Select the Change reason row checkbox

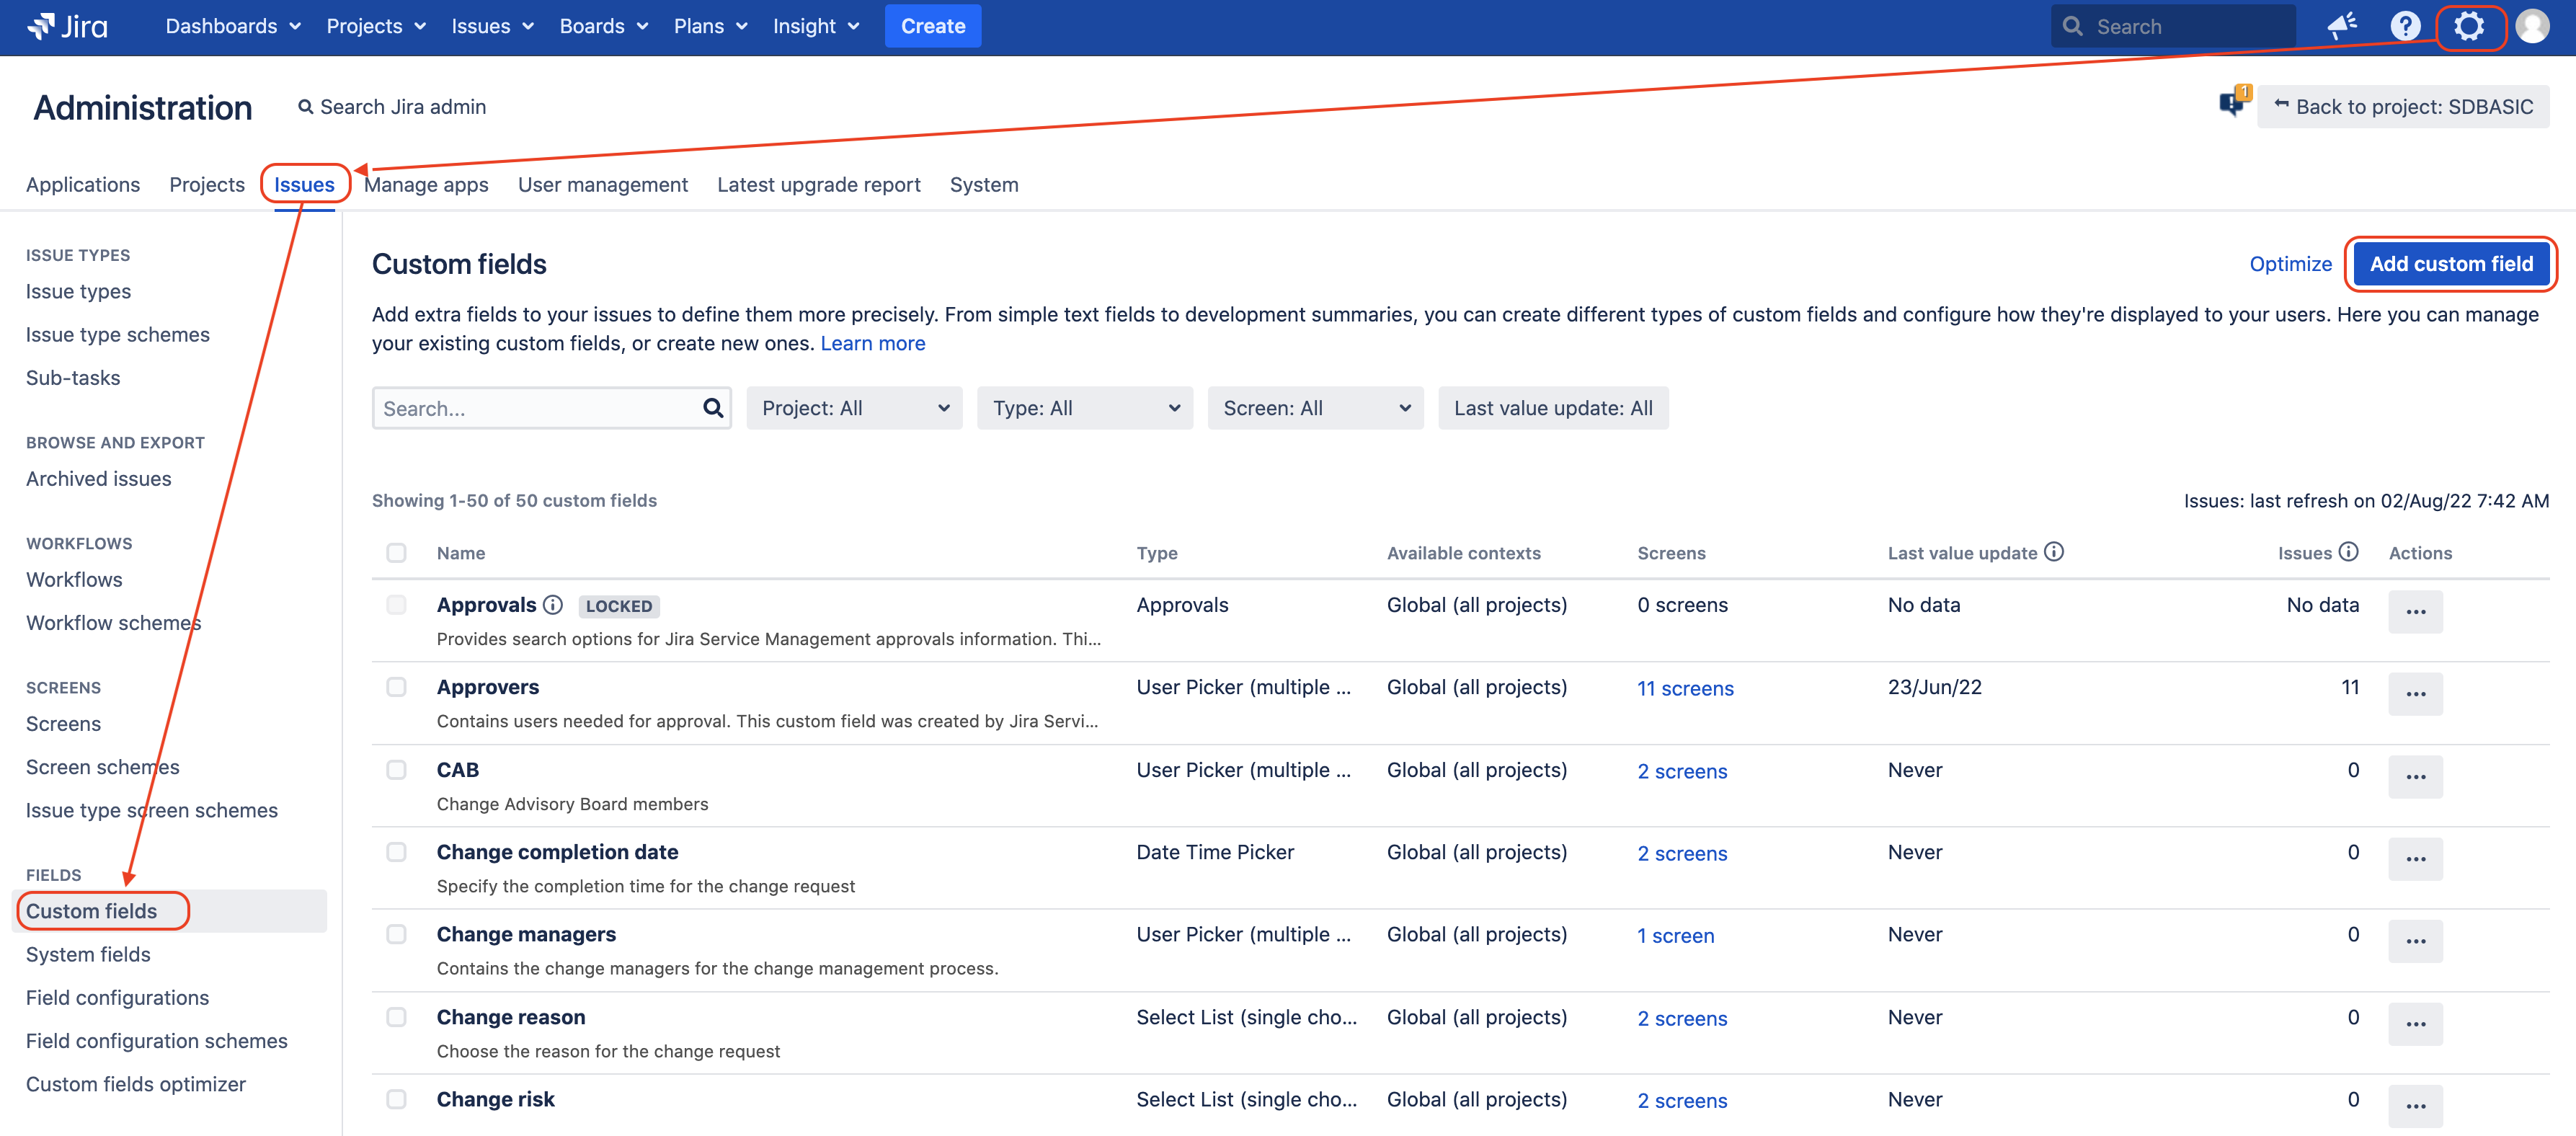[397, 1017]
